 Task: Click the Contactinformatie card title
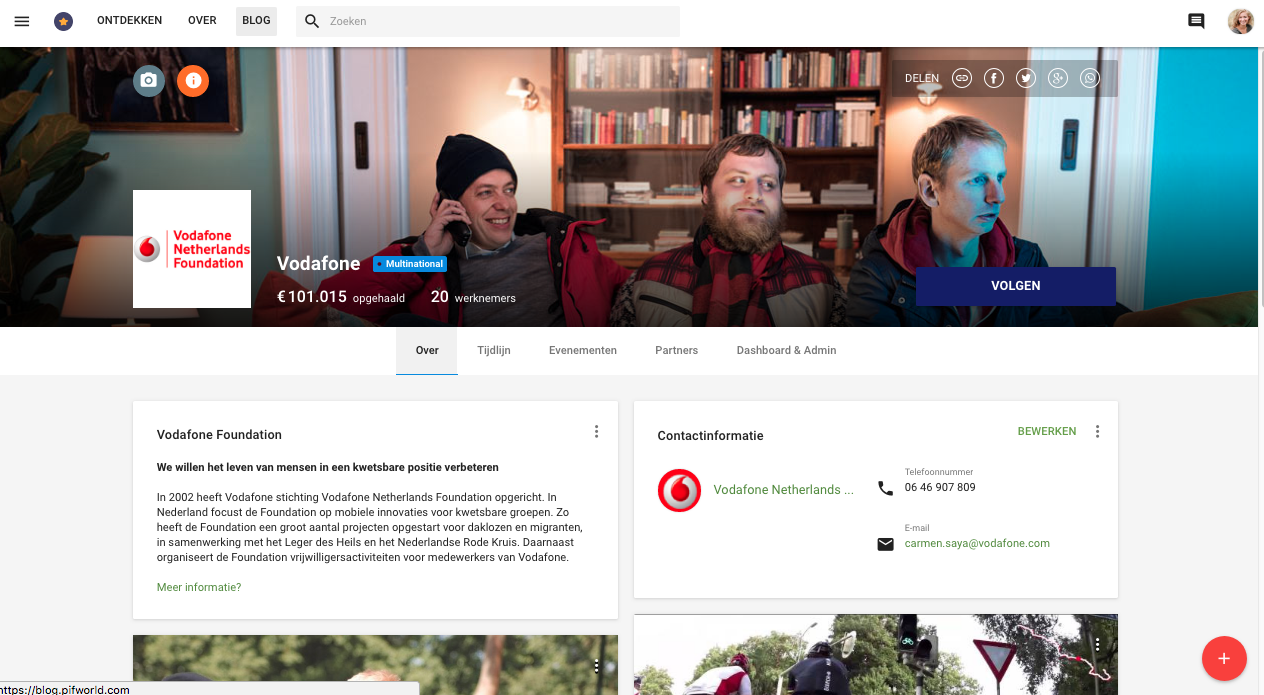click(x=710, y=436)
